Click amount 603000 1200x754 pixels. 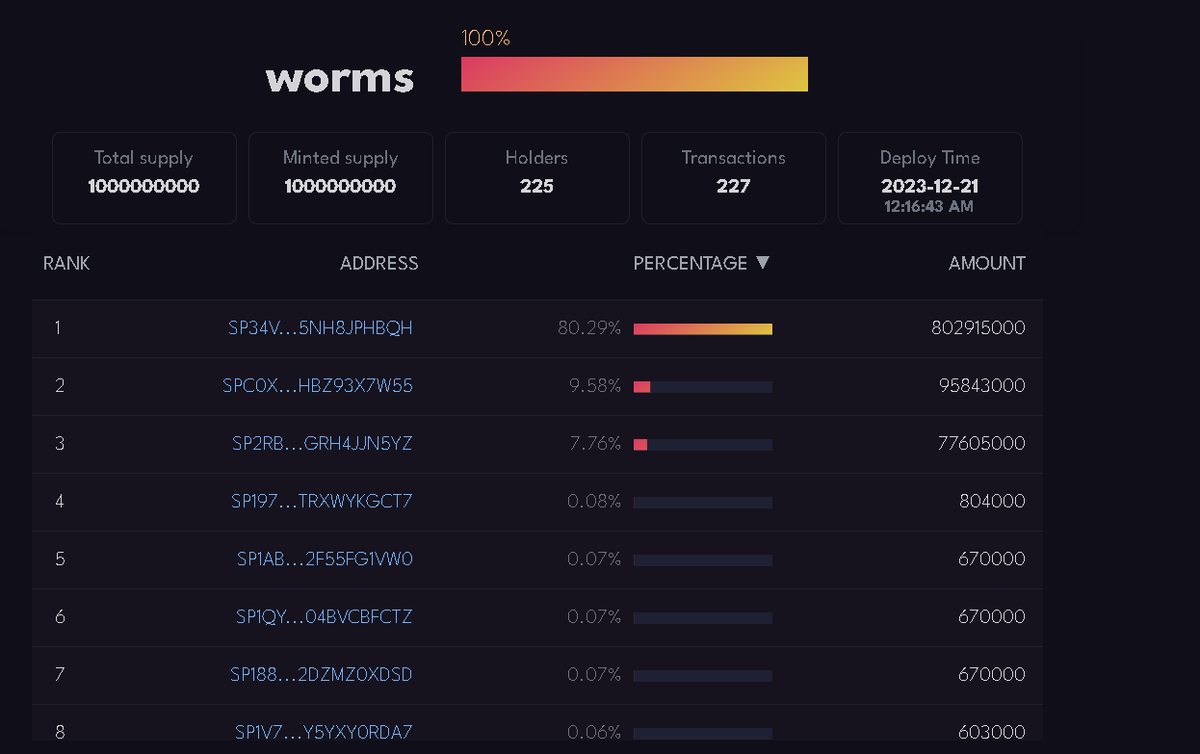[x=992, y=733]
